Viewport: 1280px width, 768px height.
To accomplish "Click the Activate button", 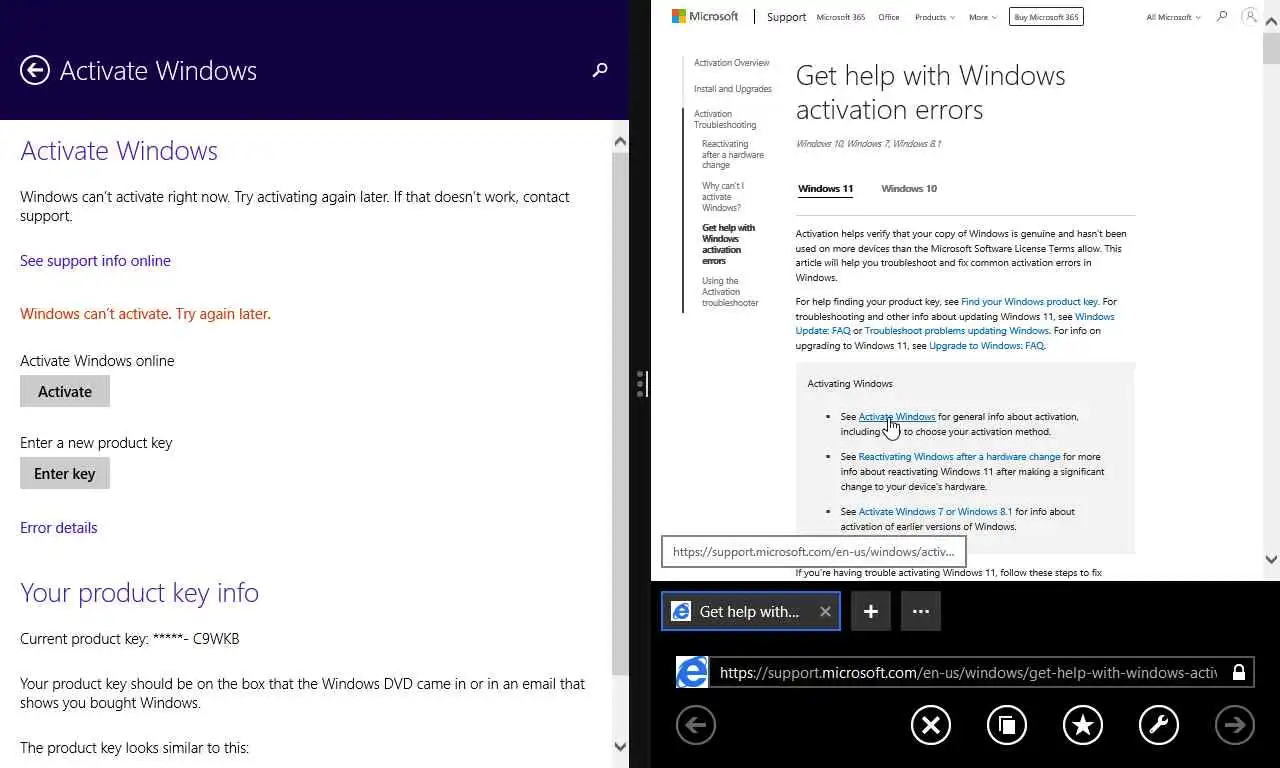I will 65,391.
